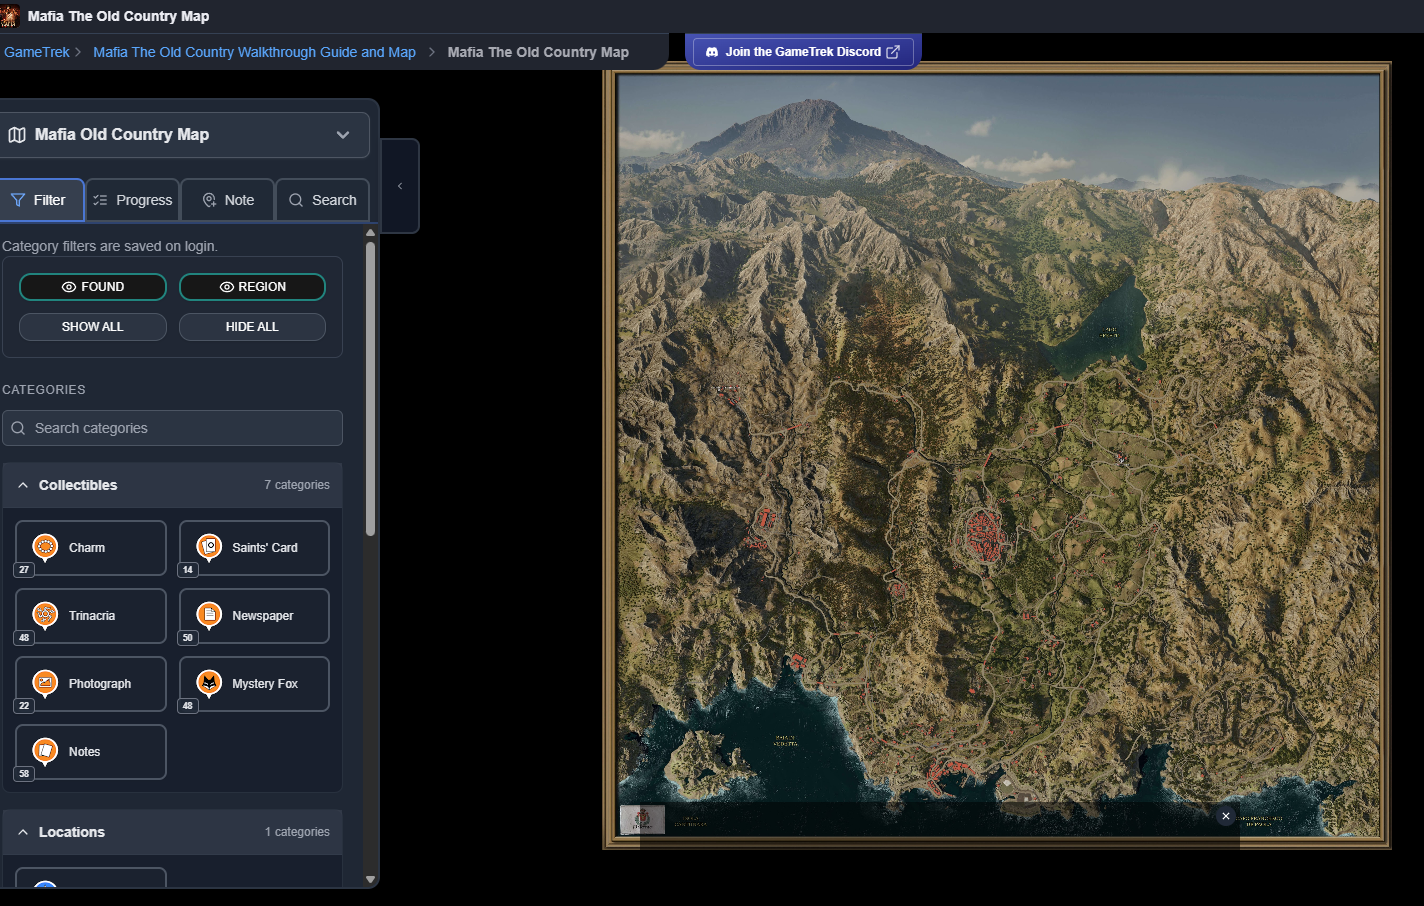The height and width of the screenshot is (906, 1424).
Task: Click the "CATEGORIES" heading text
Action: point(44,390)
